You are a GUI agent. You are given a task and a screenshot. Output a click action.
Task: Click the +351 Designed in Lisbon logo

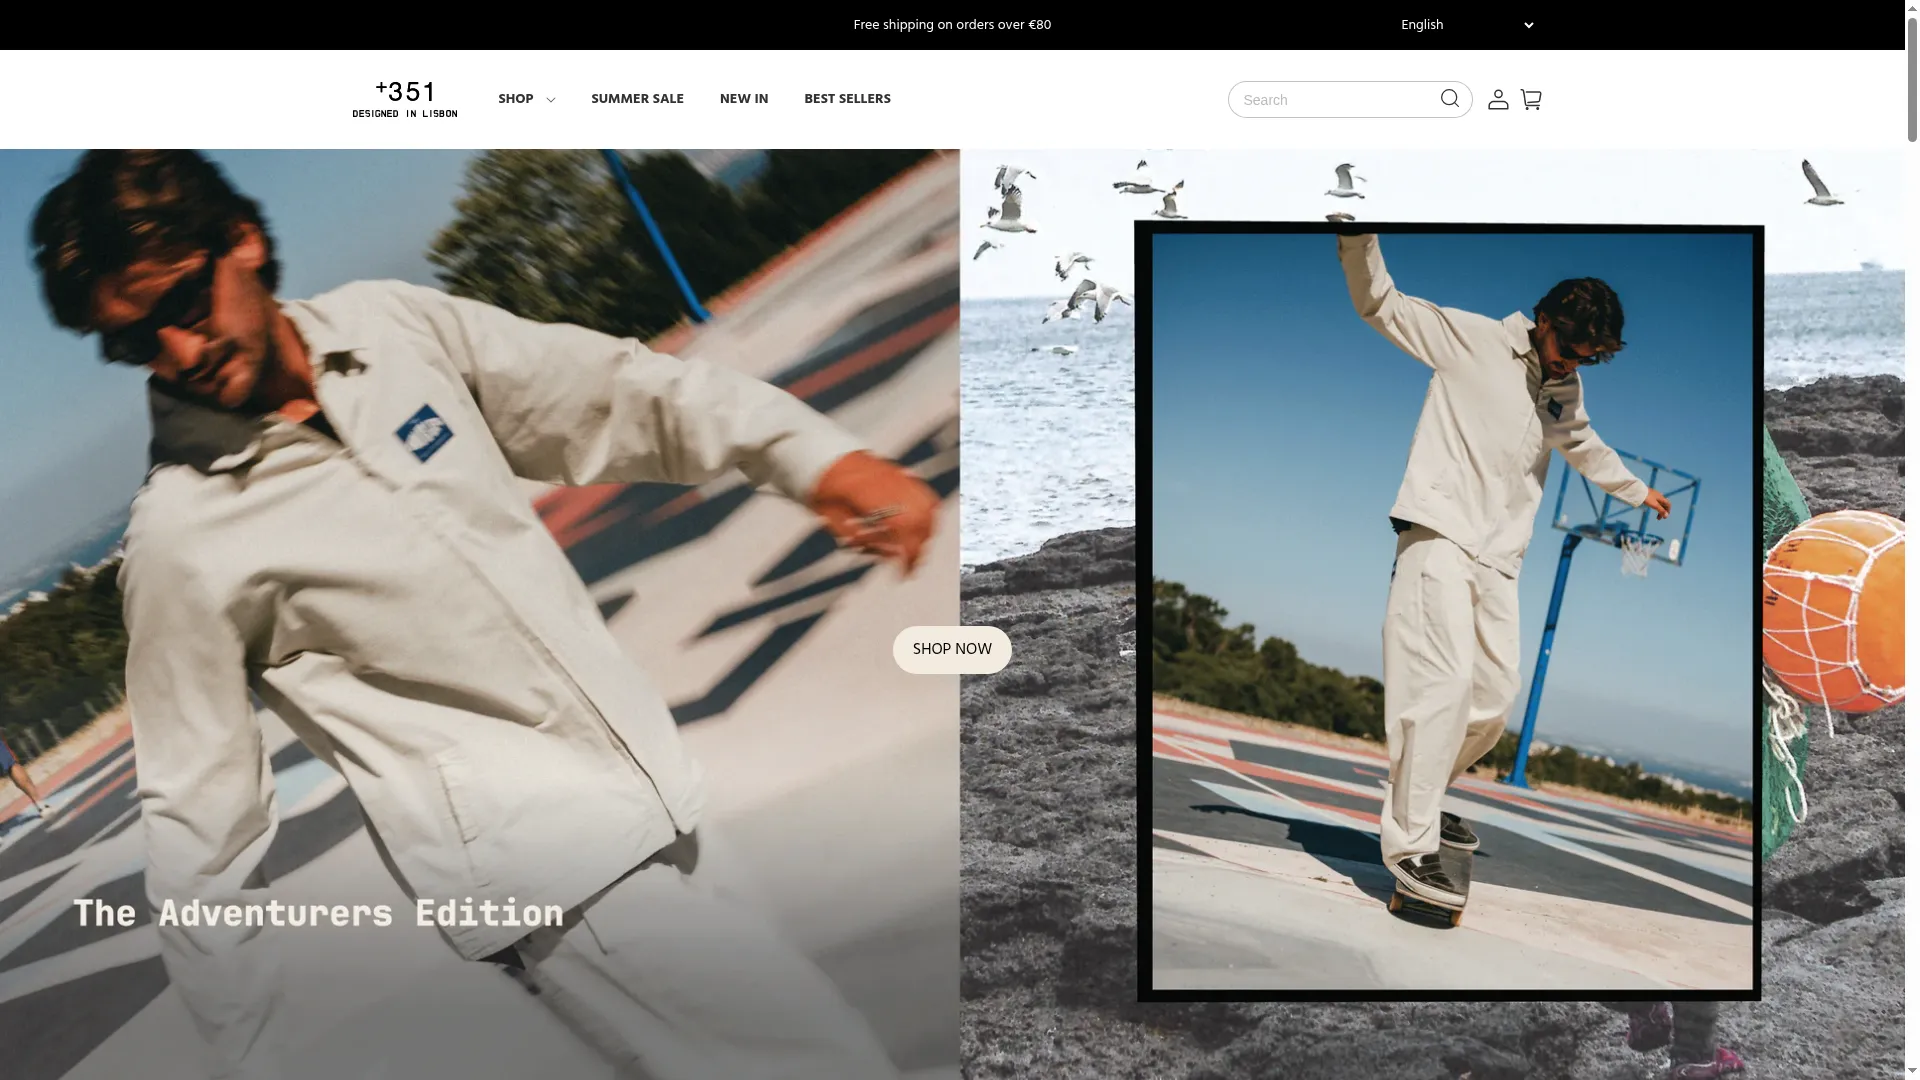click(405, 100)
